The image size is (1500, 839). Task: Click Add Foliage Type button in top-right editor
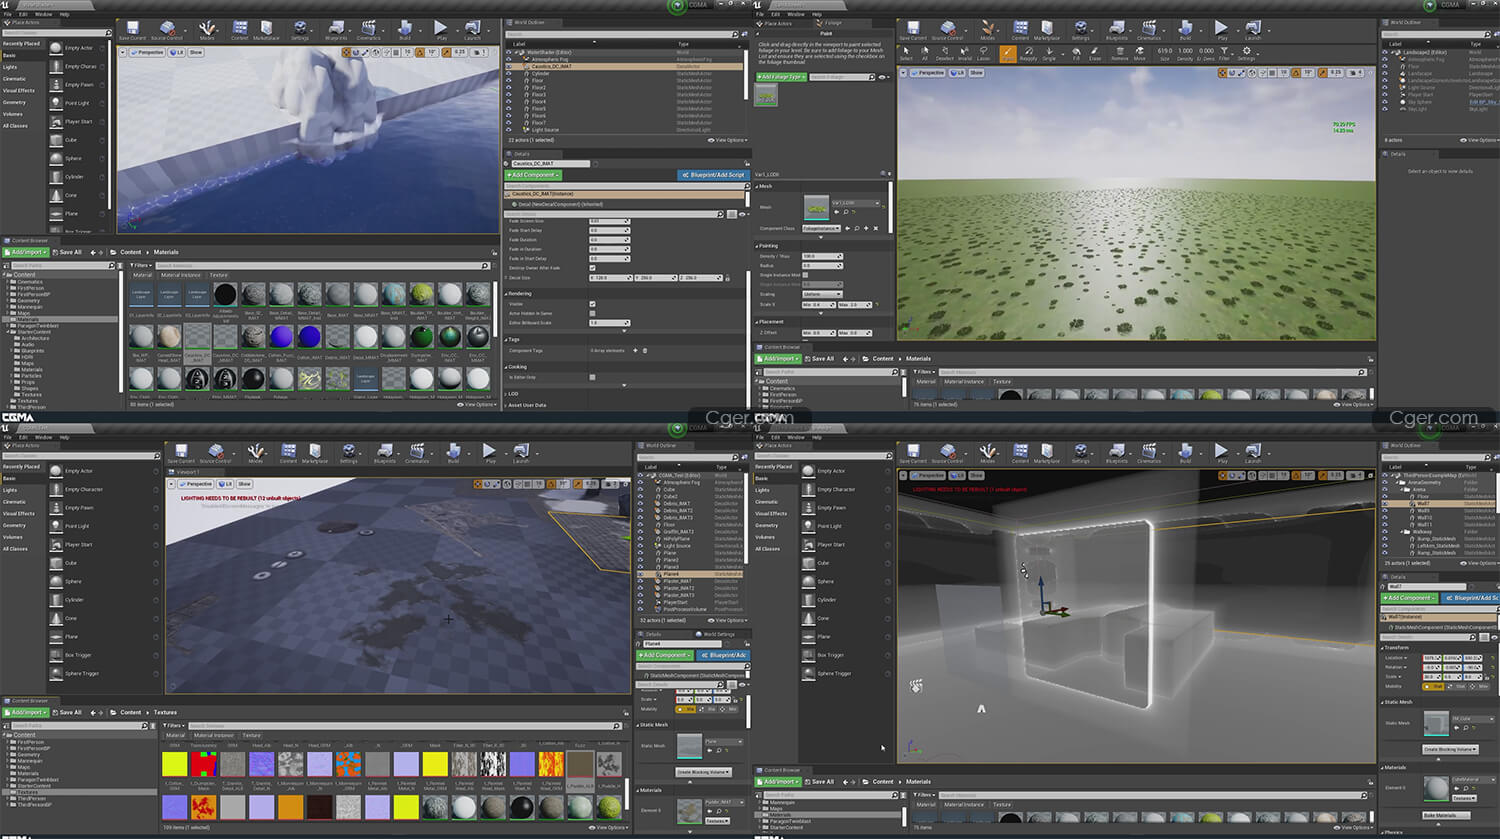tap(780, 77)
